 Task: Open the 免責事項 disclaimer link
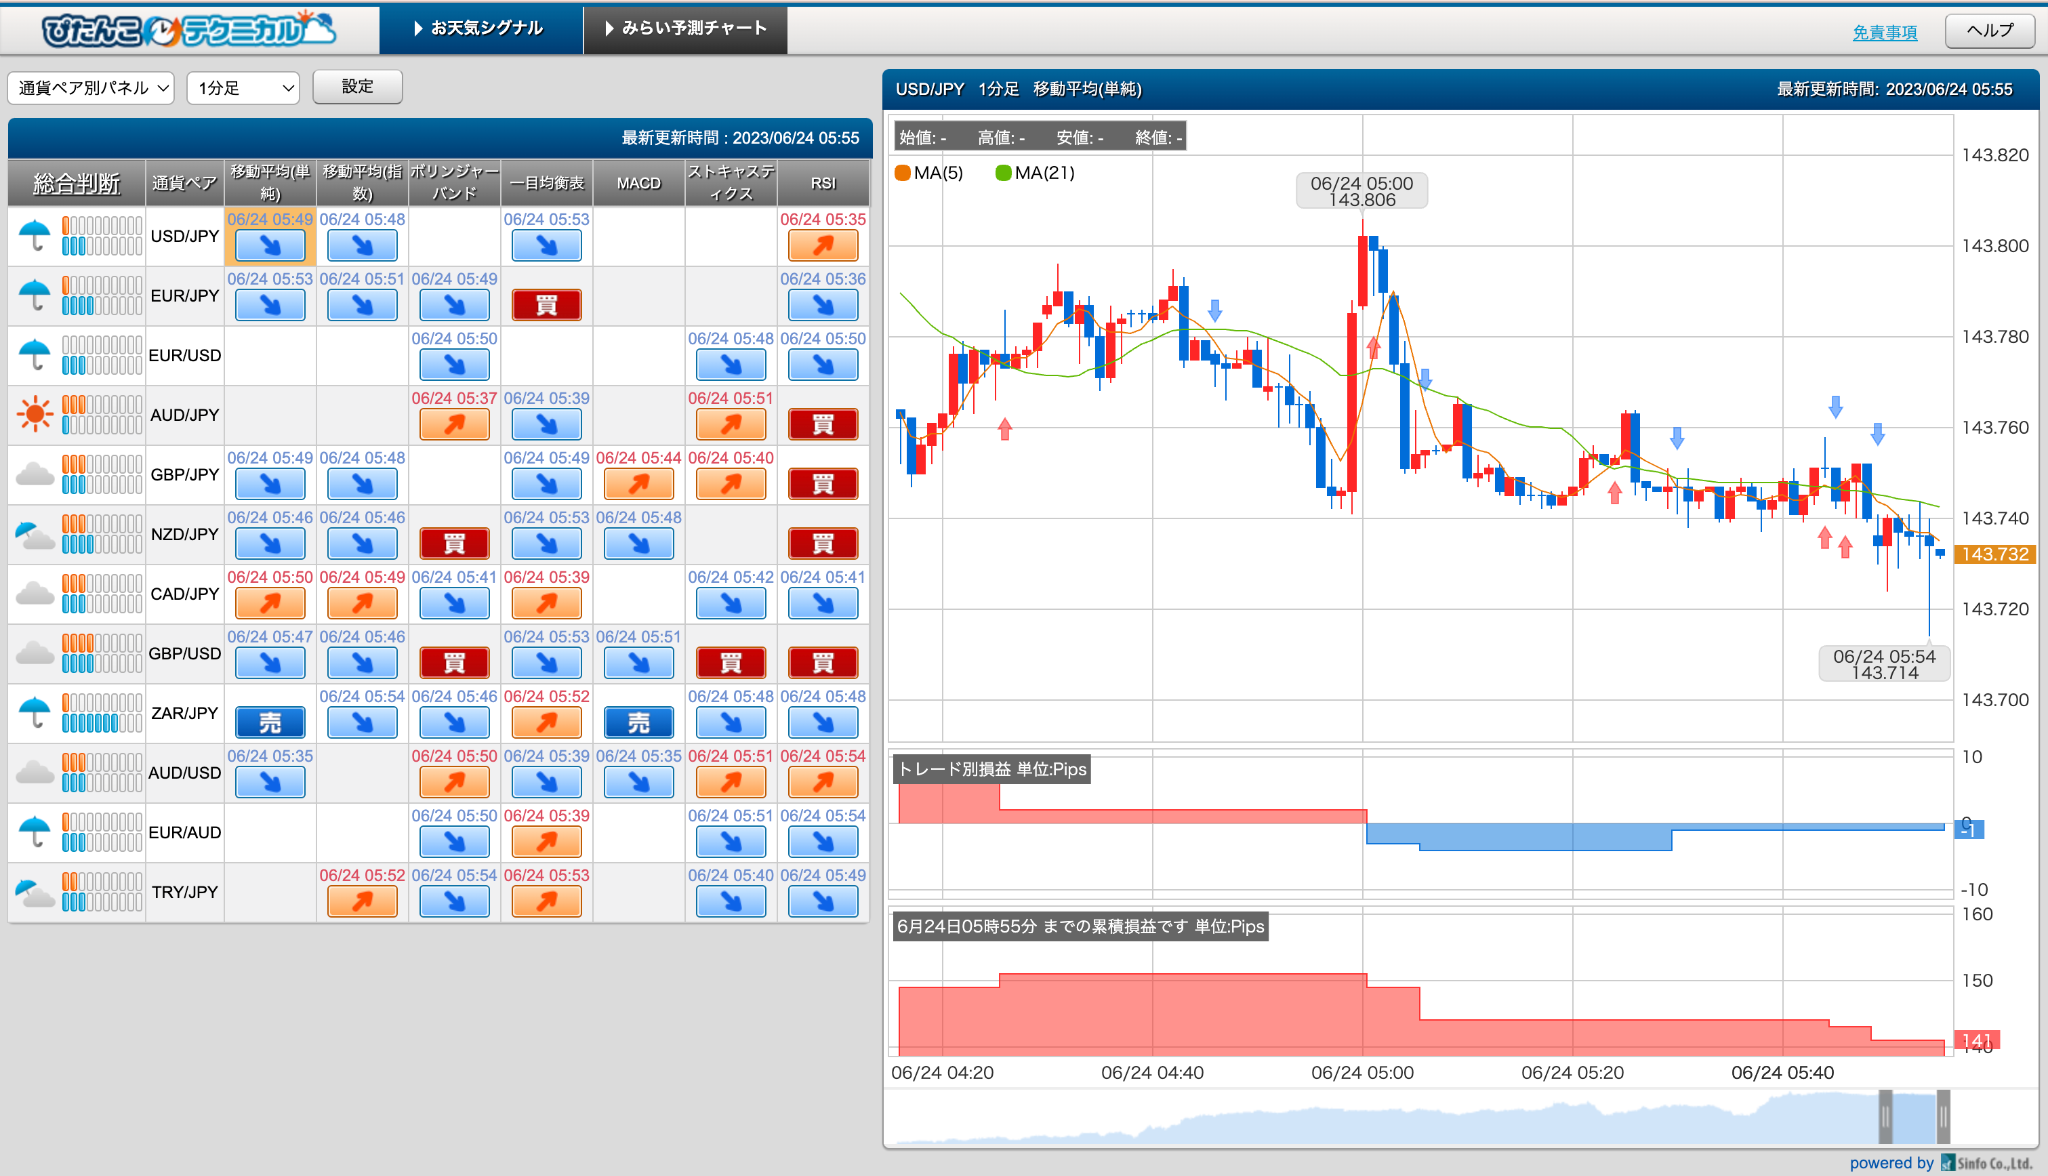(1884, 32)
